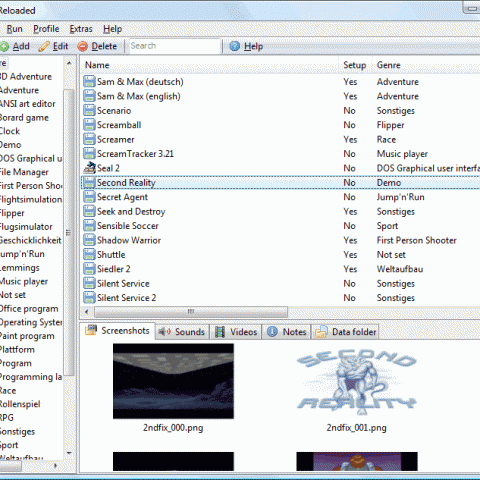Click the Screenshots tab picture icon
This screenshot has width=480, height=480.
pyautogui.click(x=91, y=330)
